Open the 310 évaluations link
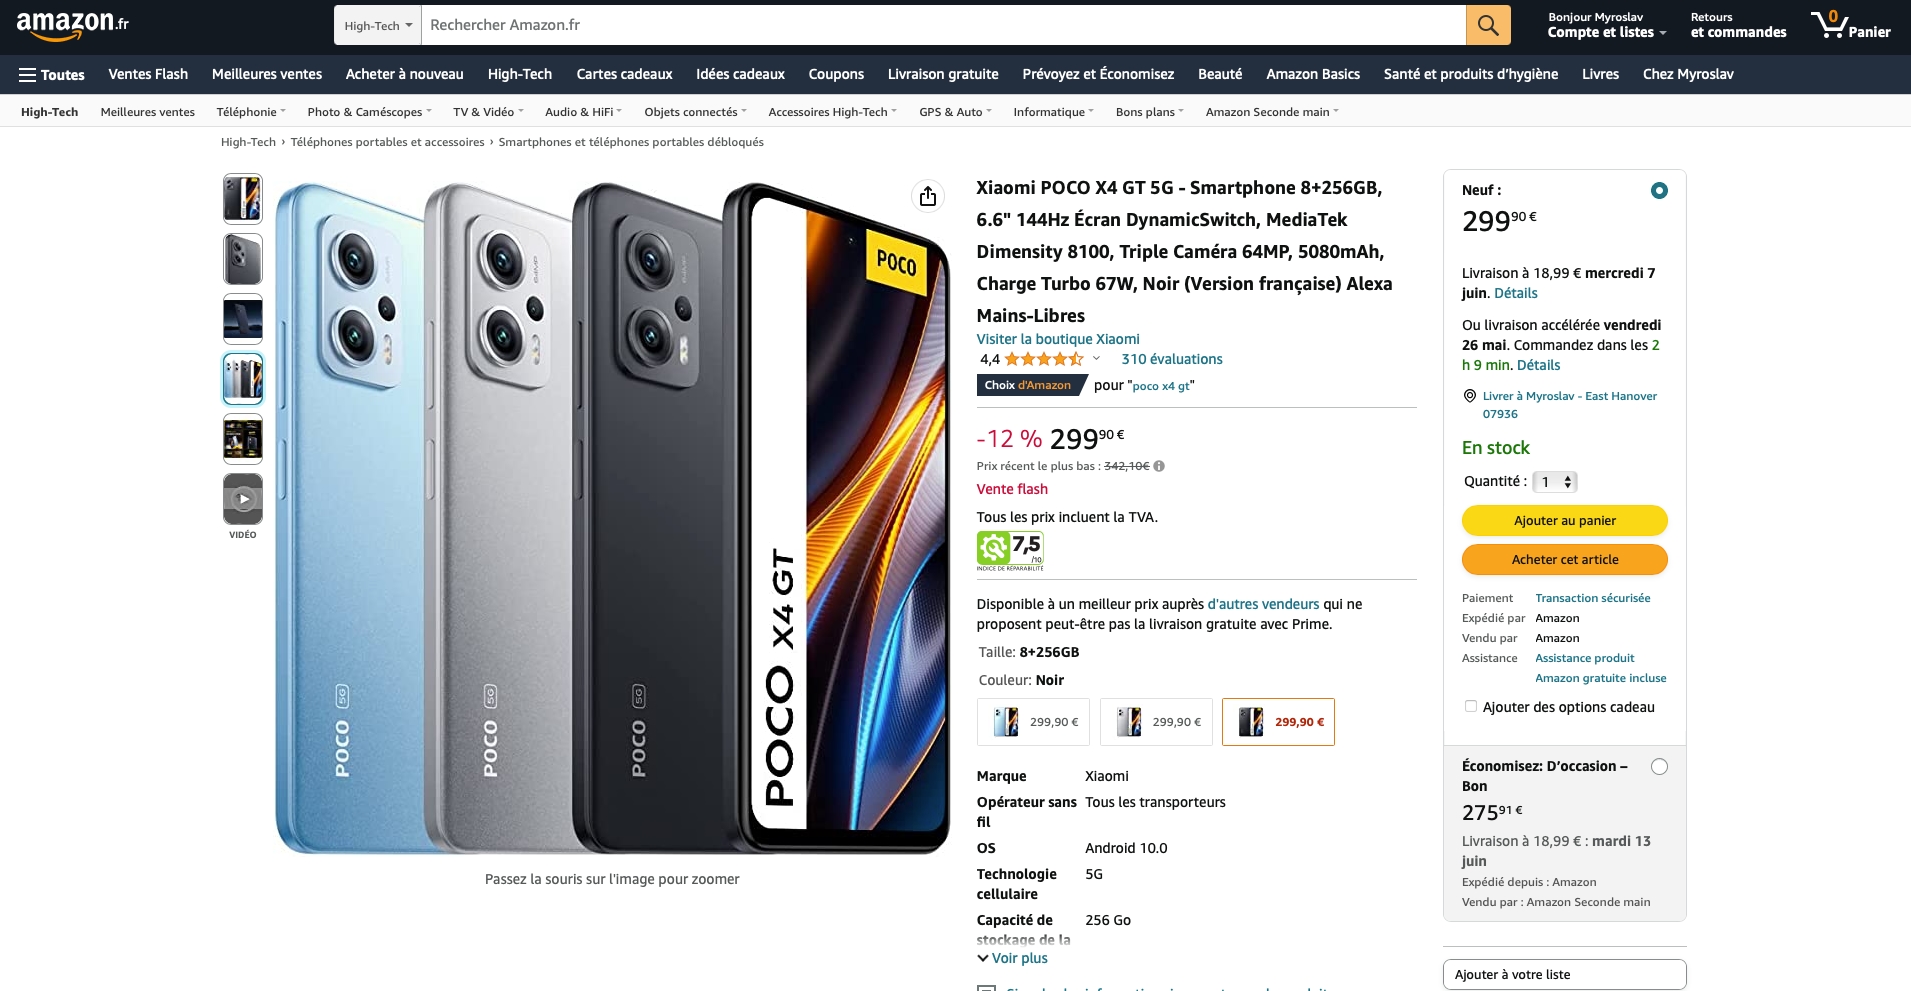Image resolution: width=1911 pixels, height=991 pixels. (1171, 359)
